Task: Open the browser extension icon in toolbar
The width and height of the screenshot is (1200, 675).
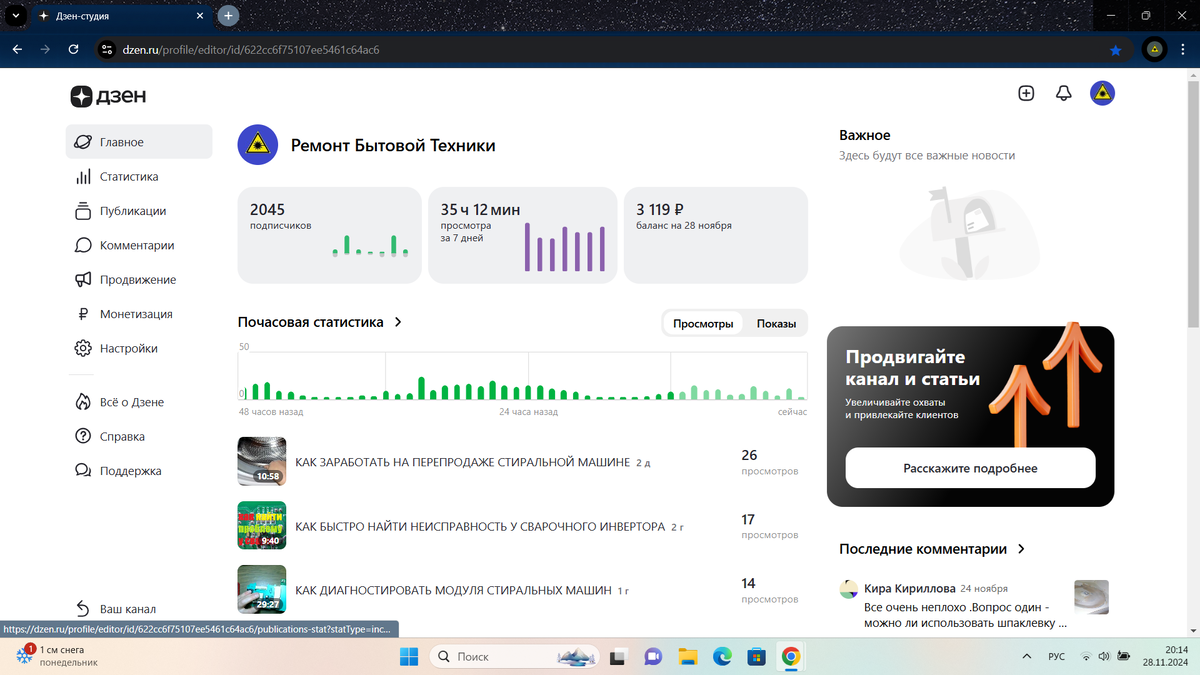Action: (x=1154, y=49)
